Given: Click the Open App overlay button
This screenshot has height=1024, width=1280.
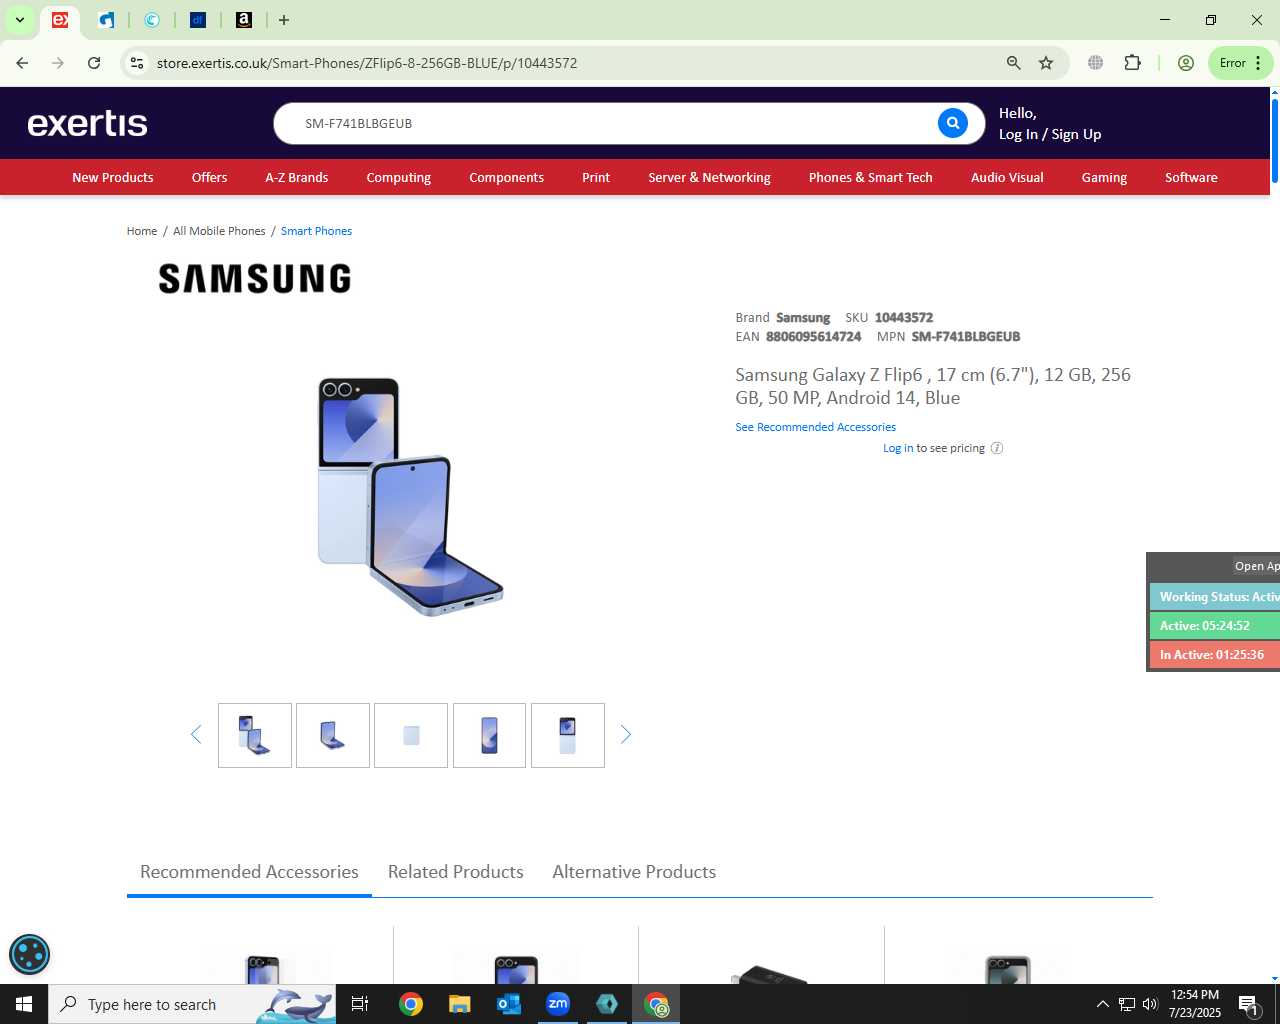Looking at the screenshot, I should coord(1256,566).
